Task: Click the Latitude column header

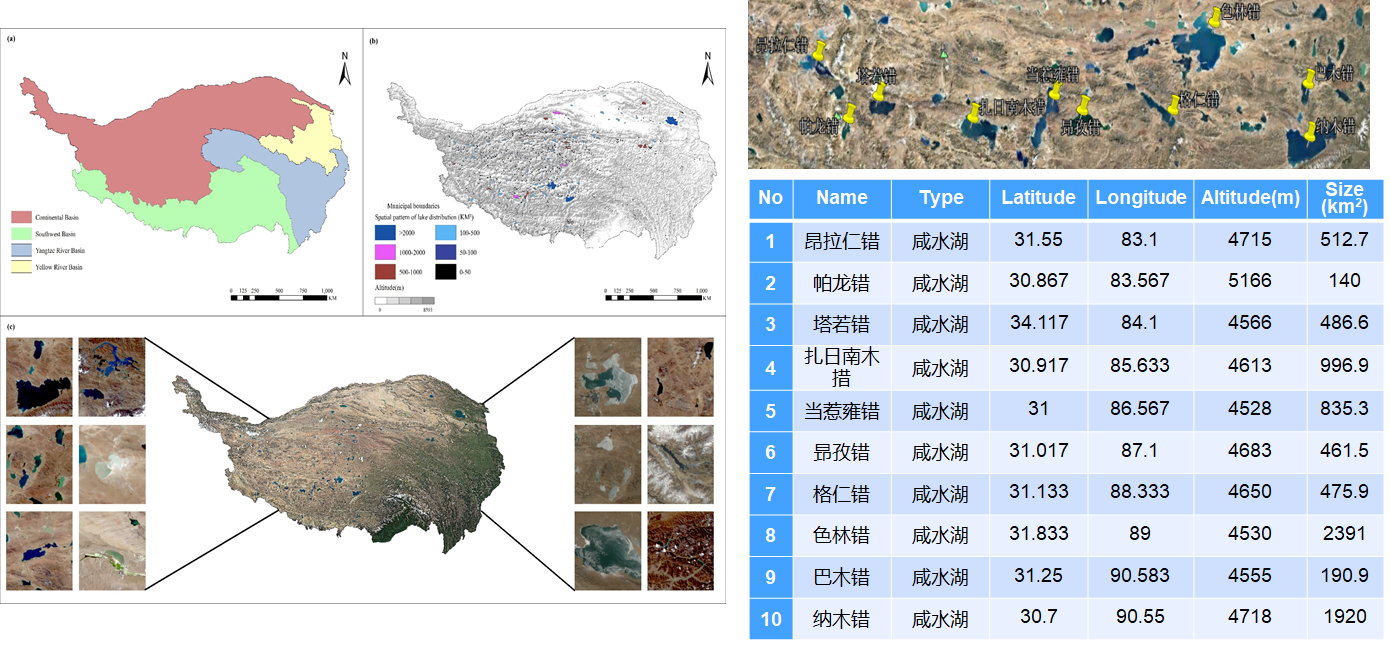Action: [1038, 198]
